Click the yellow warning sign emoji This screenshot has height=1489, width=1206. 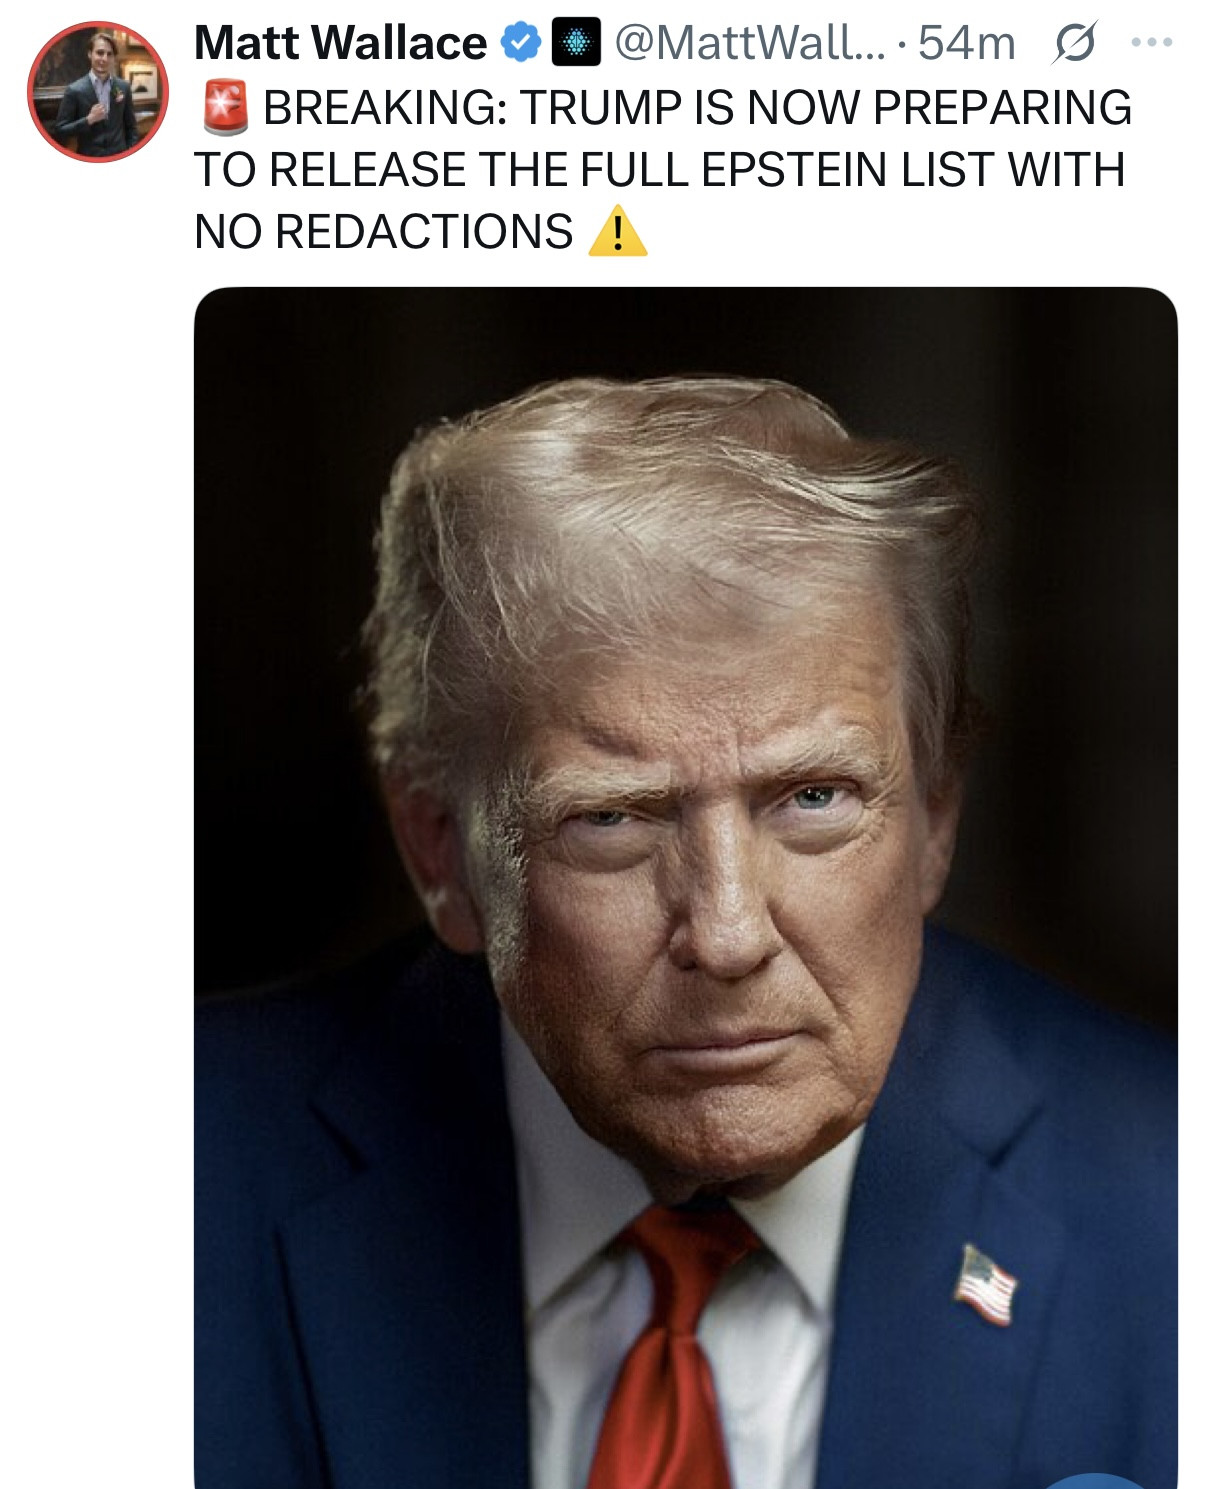617,232
